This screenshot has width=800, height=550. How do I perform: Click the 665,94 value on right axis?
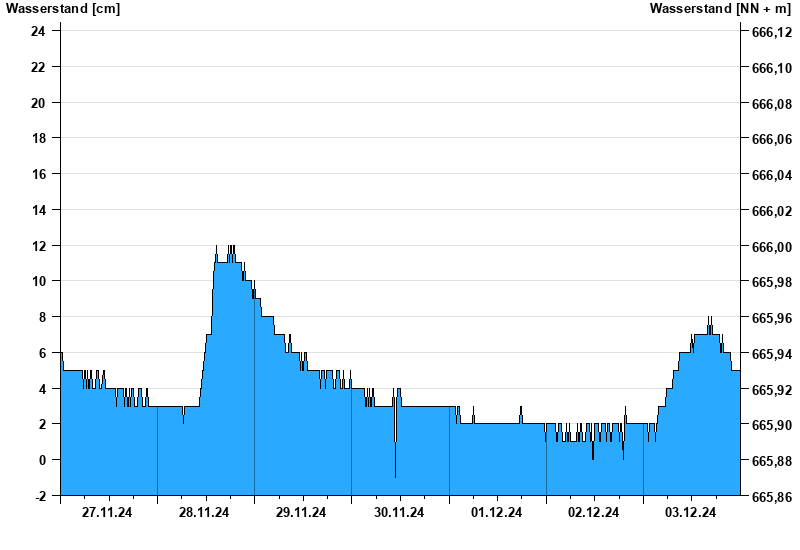pyautogui.click(x=772, y=354)
